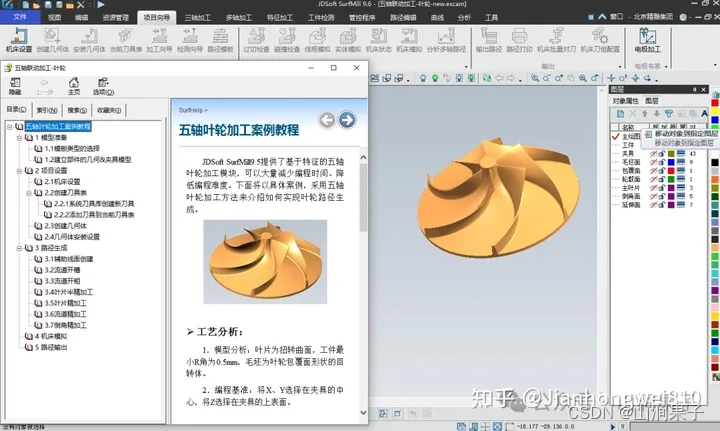The width and height of the screenshot is (720, 431).
Task: Select yellow in the right color palette
Action: point(715,112)
